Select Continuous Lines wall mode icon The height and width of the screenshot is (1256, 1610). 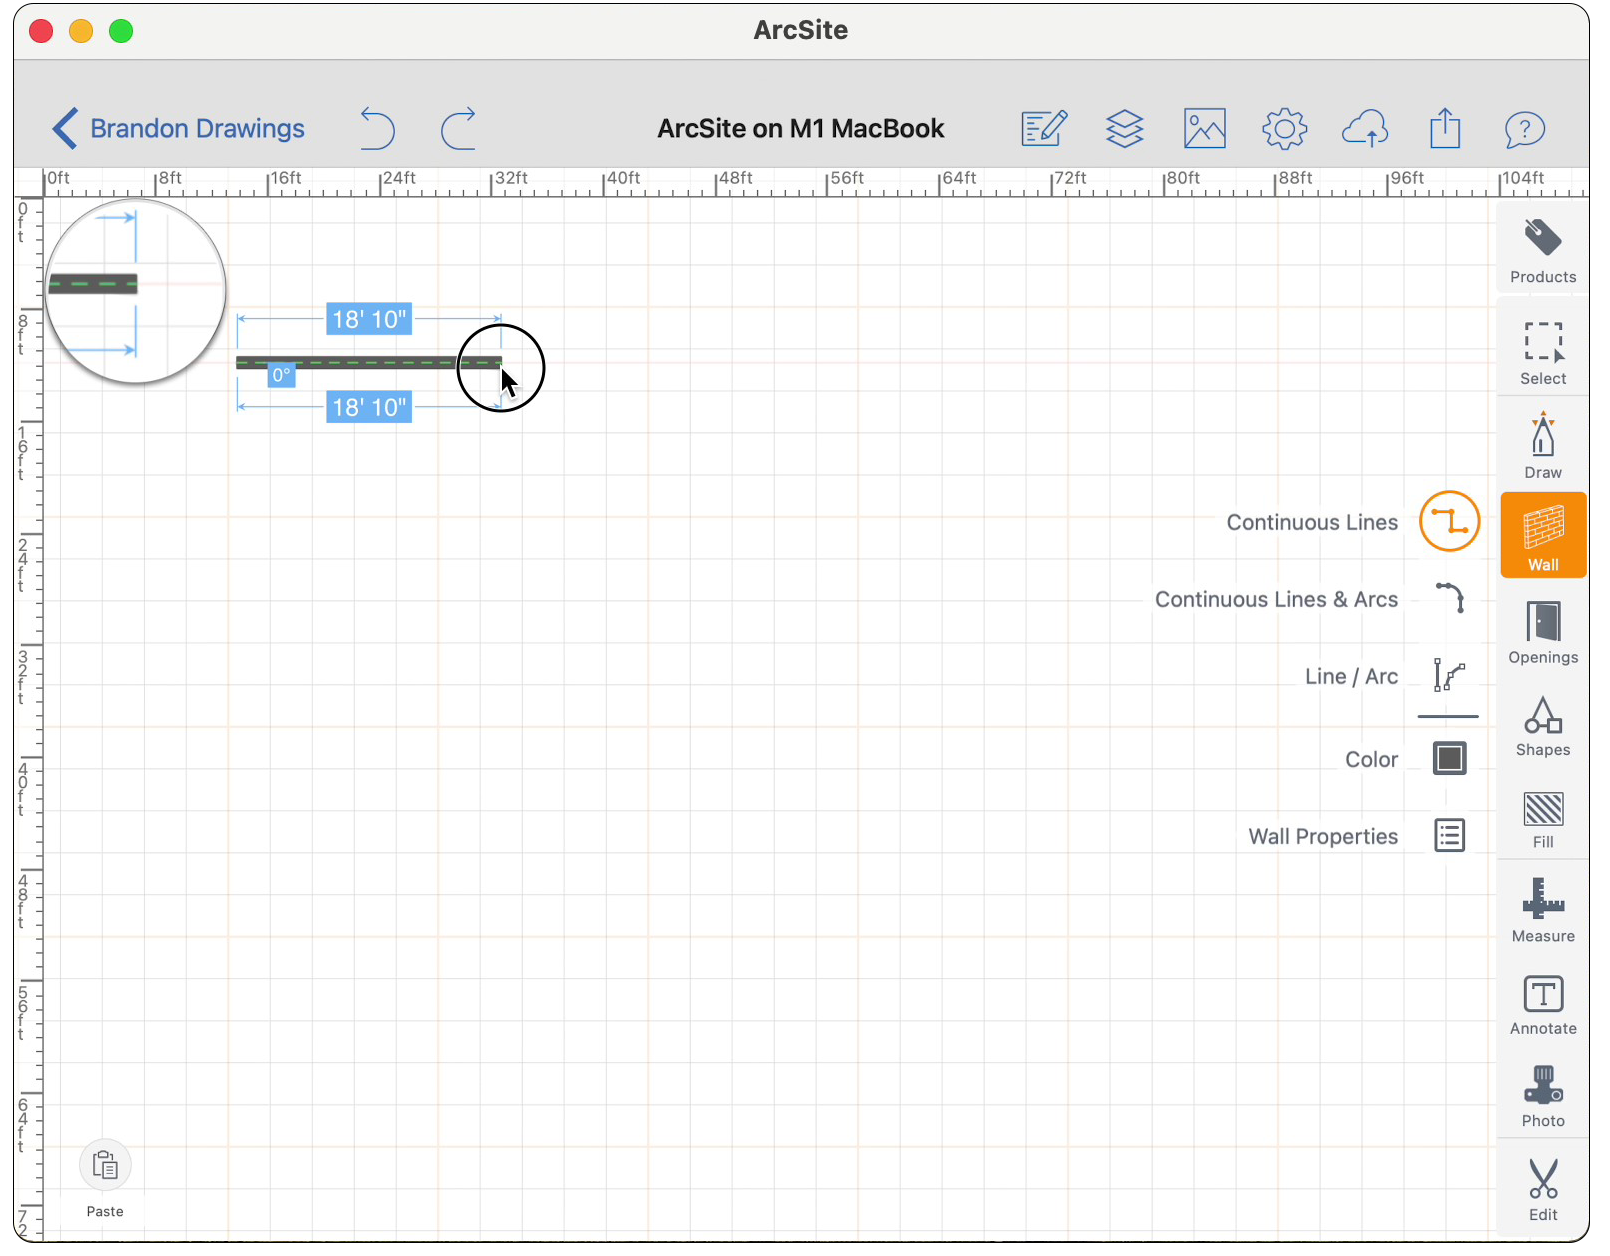click(1449, 521)
